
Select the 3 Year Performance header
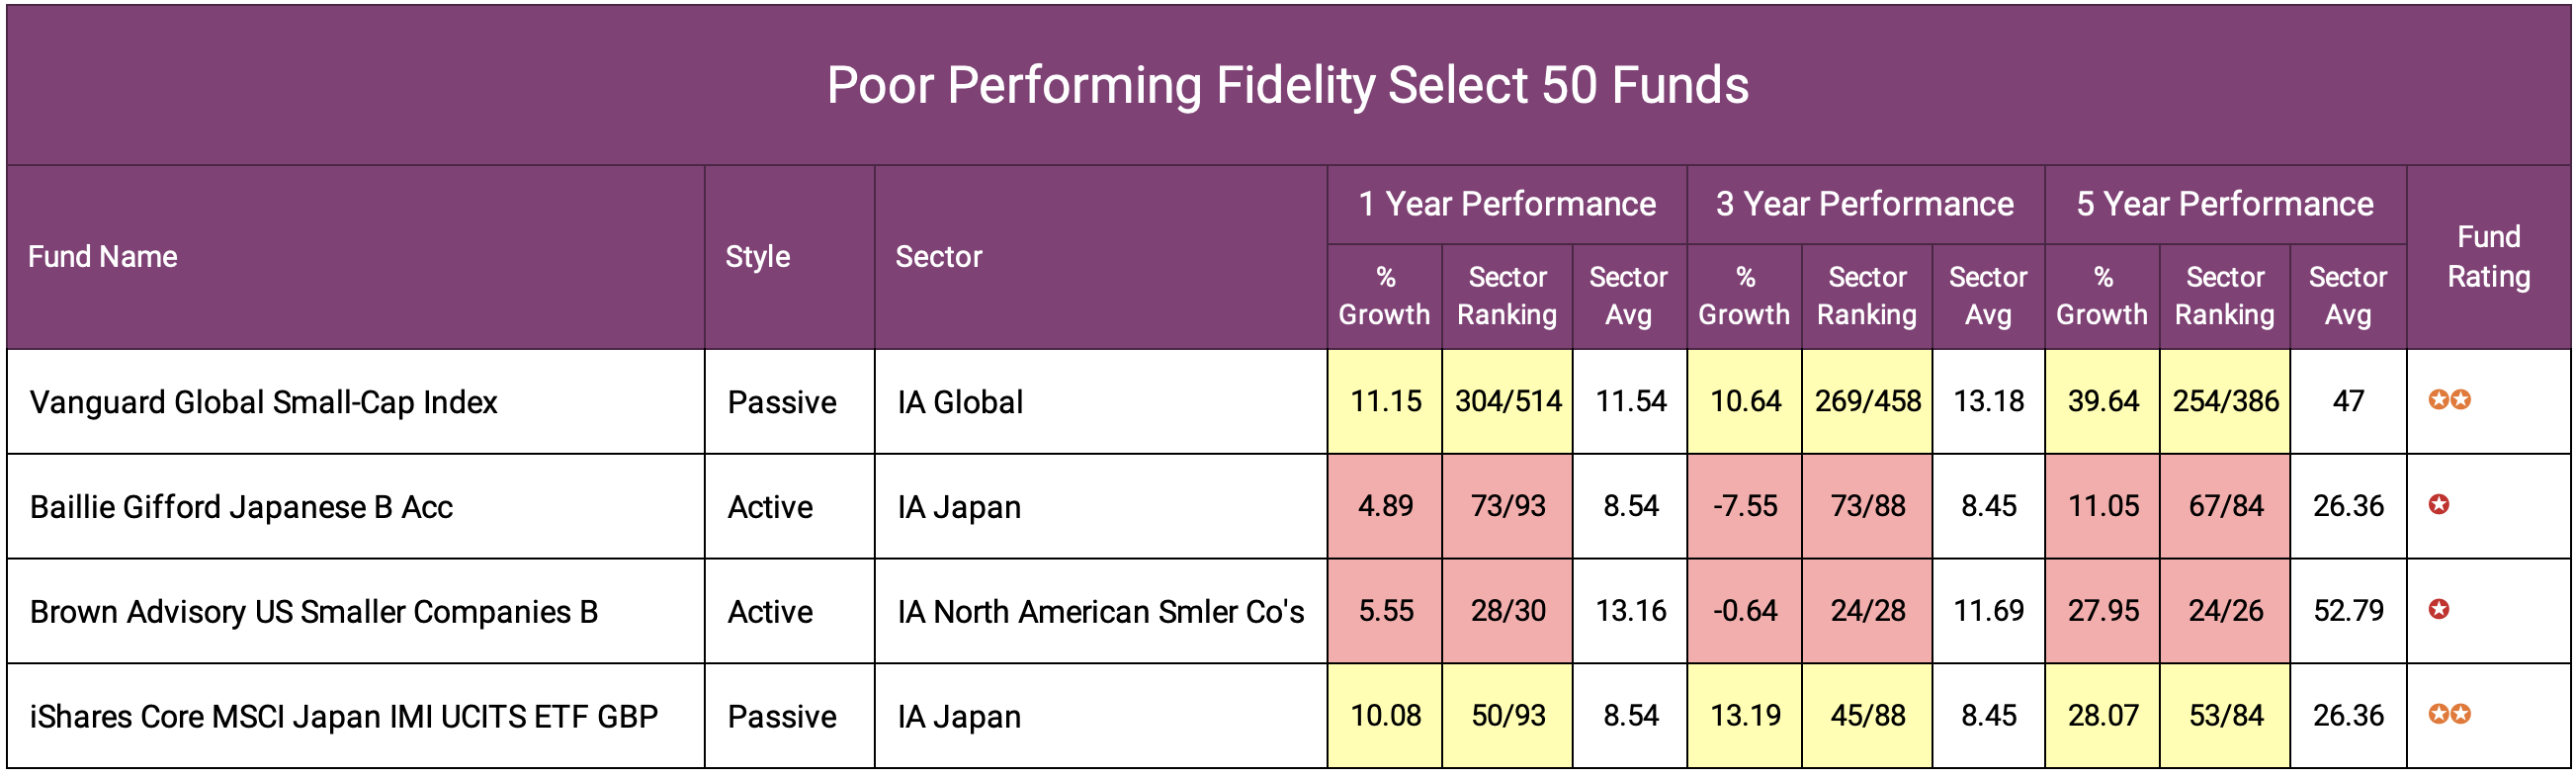point(1864,204)
